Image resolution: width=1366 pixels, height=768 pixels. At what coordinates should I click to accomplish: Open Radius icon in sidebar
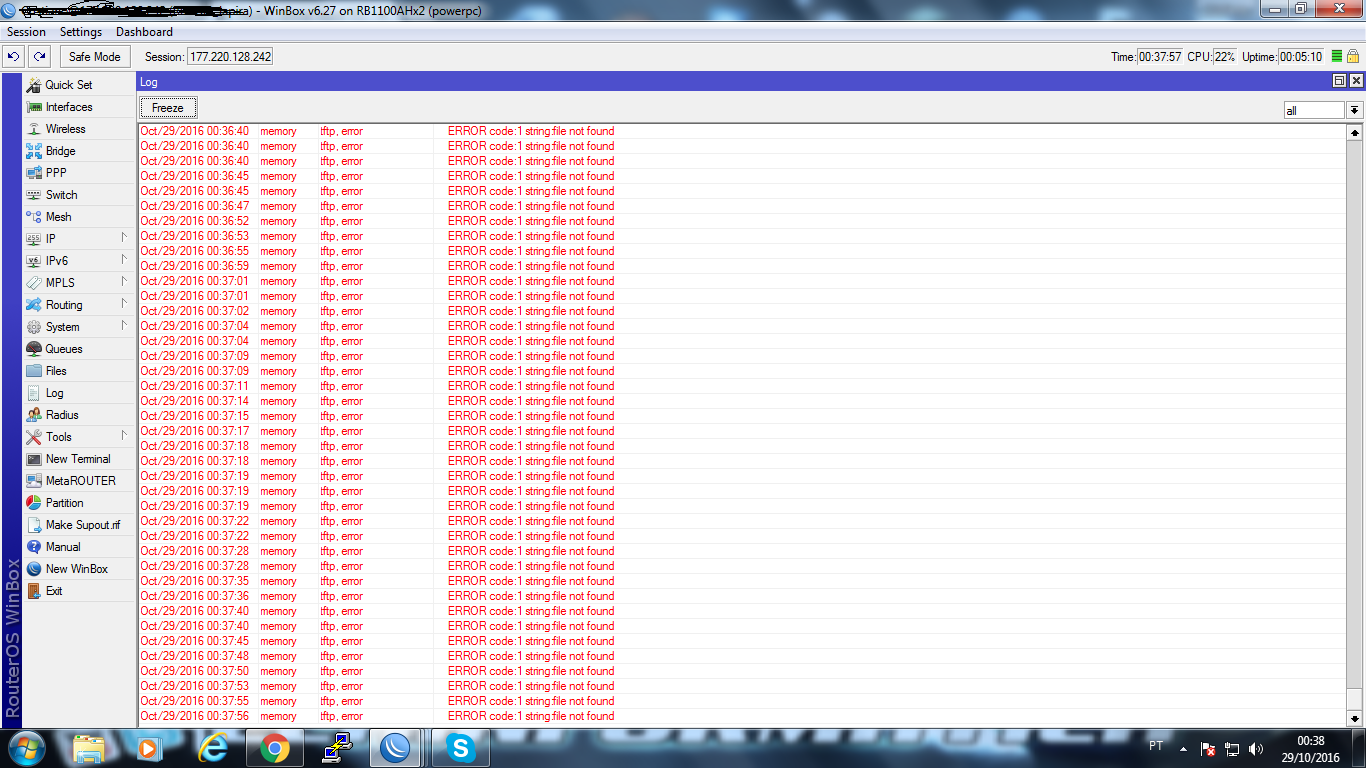pos(34,415)
